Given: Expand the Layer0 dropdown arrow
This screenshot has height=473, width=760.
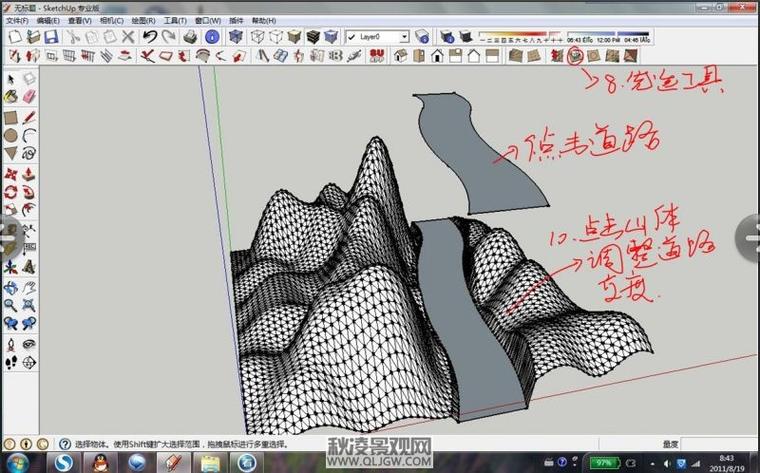Looking at the screenshot, I should [x=404, y=37].
